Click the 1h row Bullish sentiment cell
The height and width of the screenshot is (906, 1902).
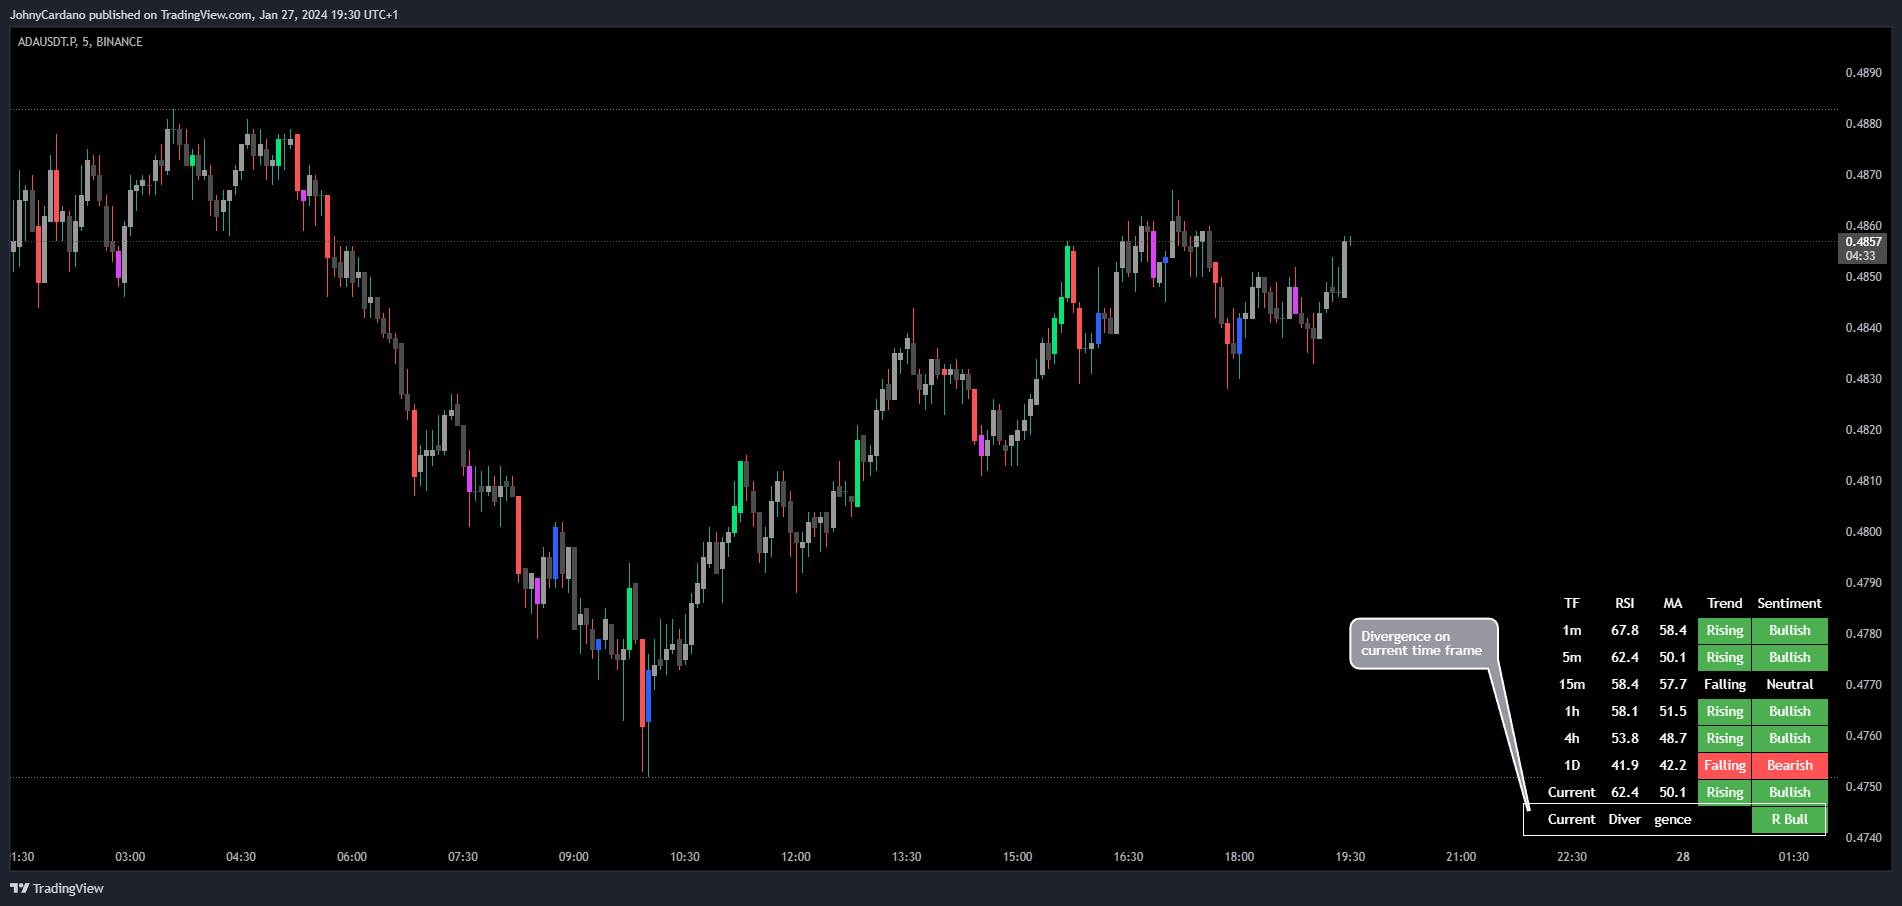(x=1789, y=711)
